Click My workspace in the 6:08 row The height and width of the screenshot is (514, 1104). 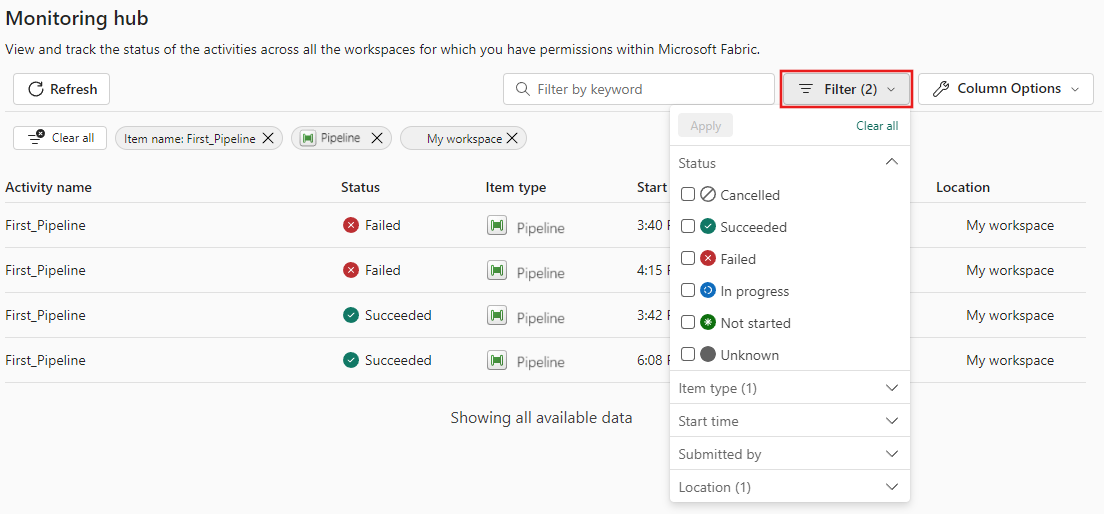pos(1010,361)
